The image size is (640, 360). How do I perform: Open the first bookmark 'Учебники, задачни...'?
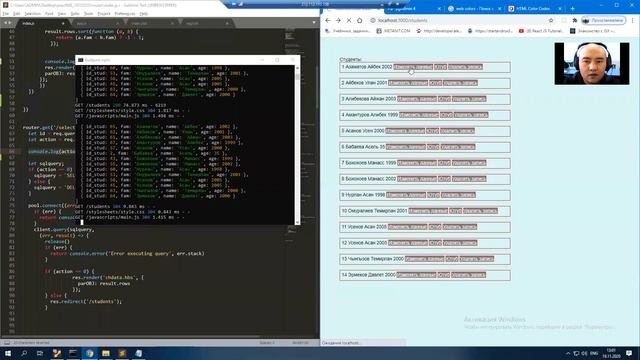click(x=347, y=31)
